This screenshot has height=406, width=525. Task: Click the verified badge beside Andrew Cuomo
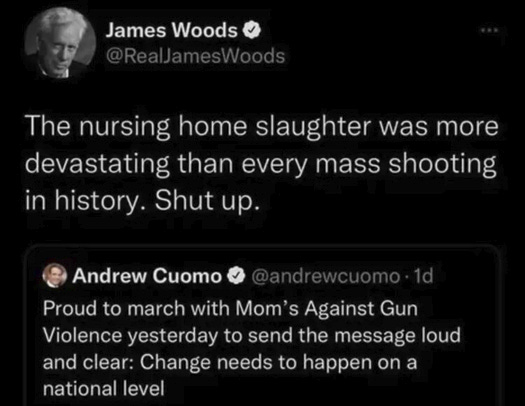tap(236, 276)
